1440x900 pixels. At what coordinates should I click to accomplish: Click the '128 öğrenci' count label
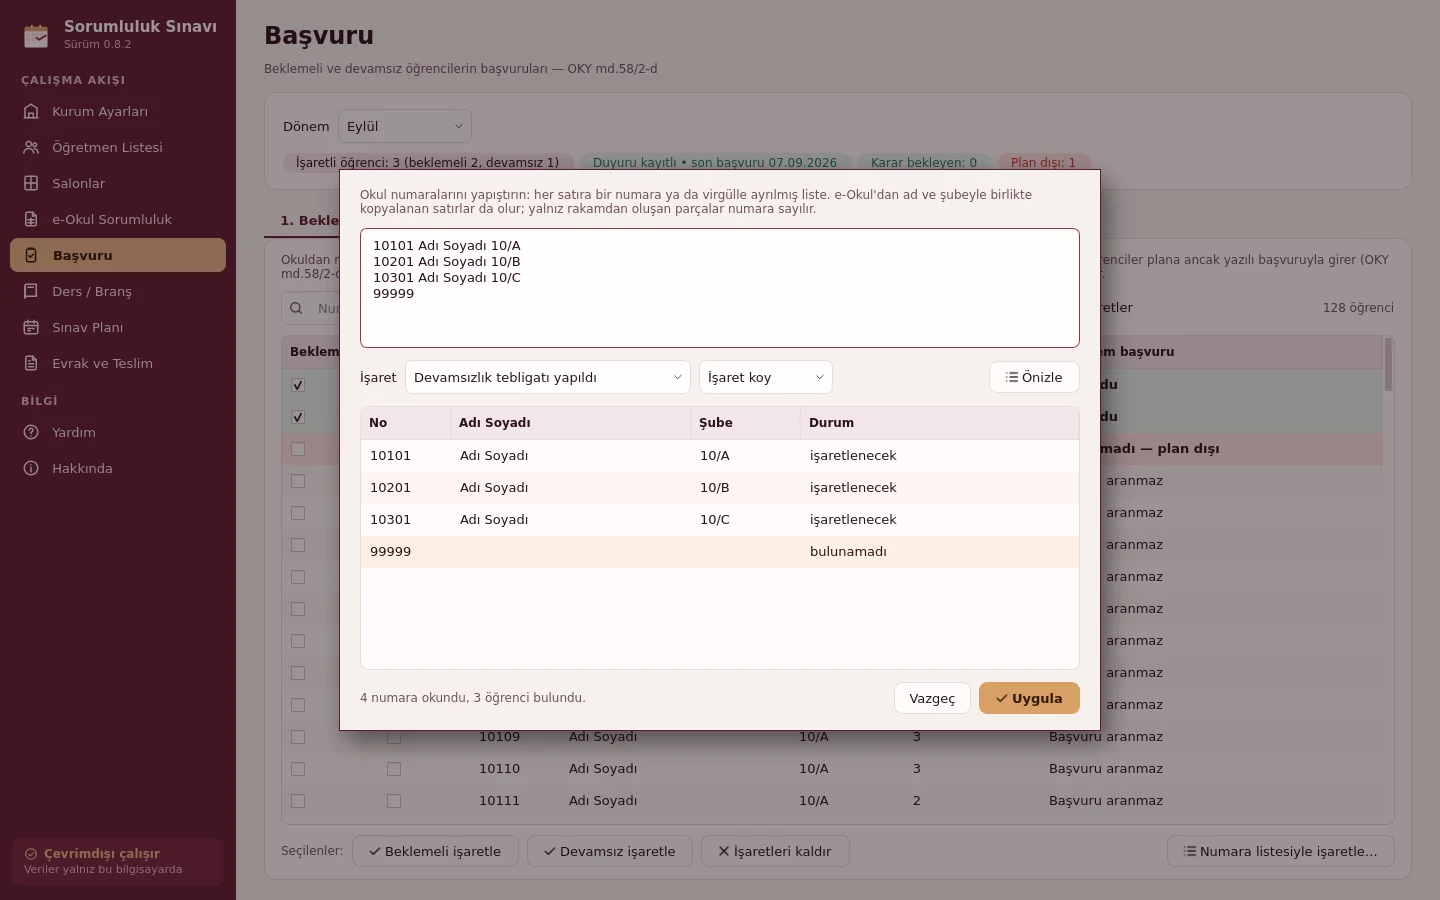[x=1358, y=308]
